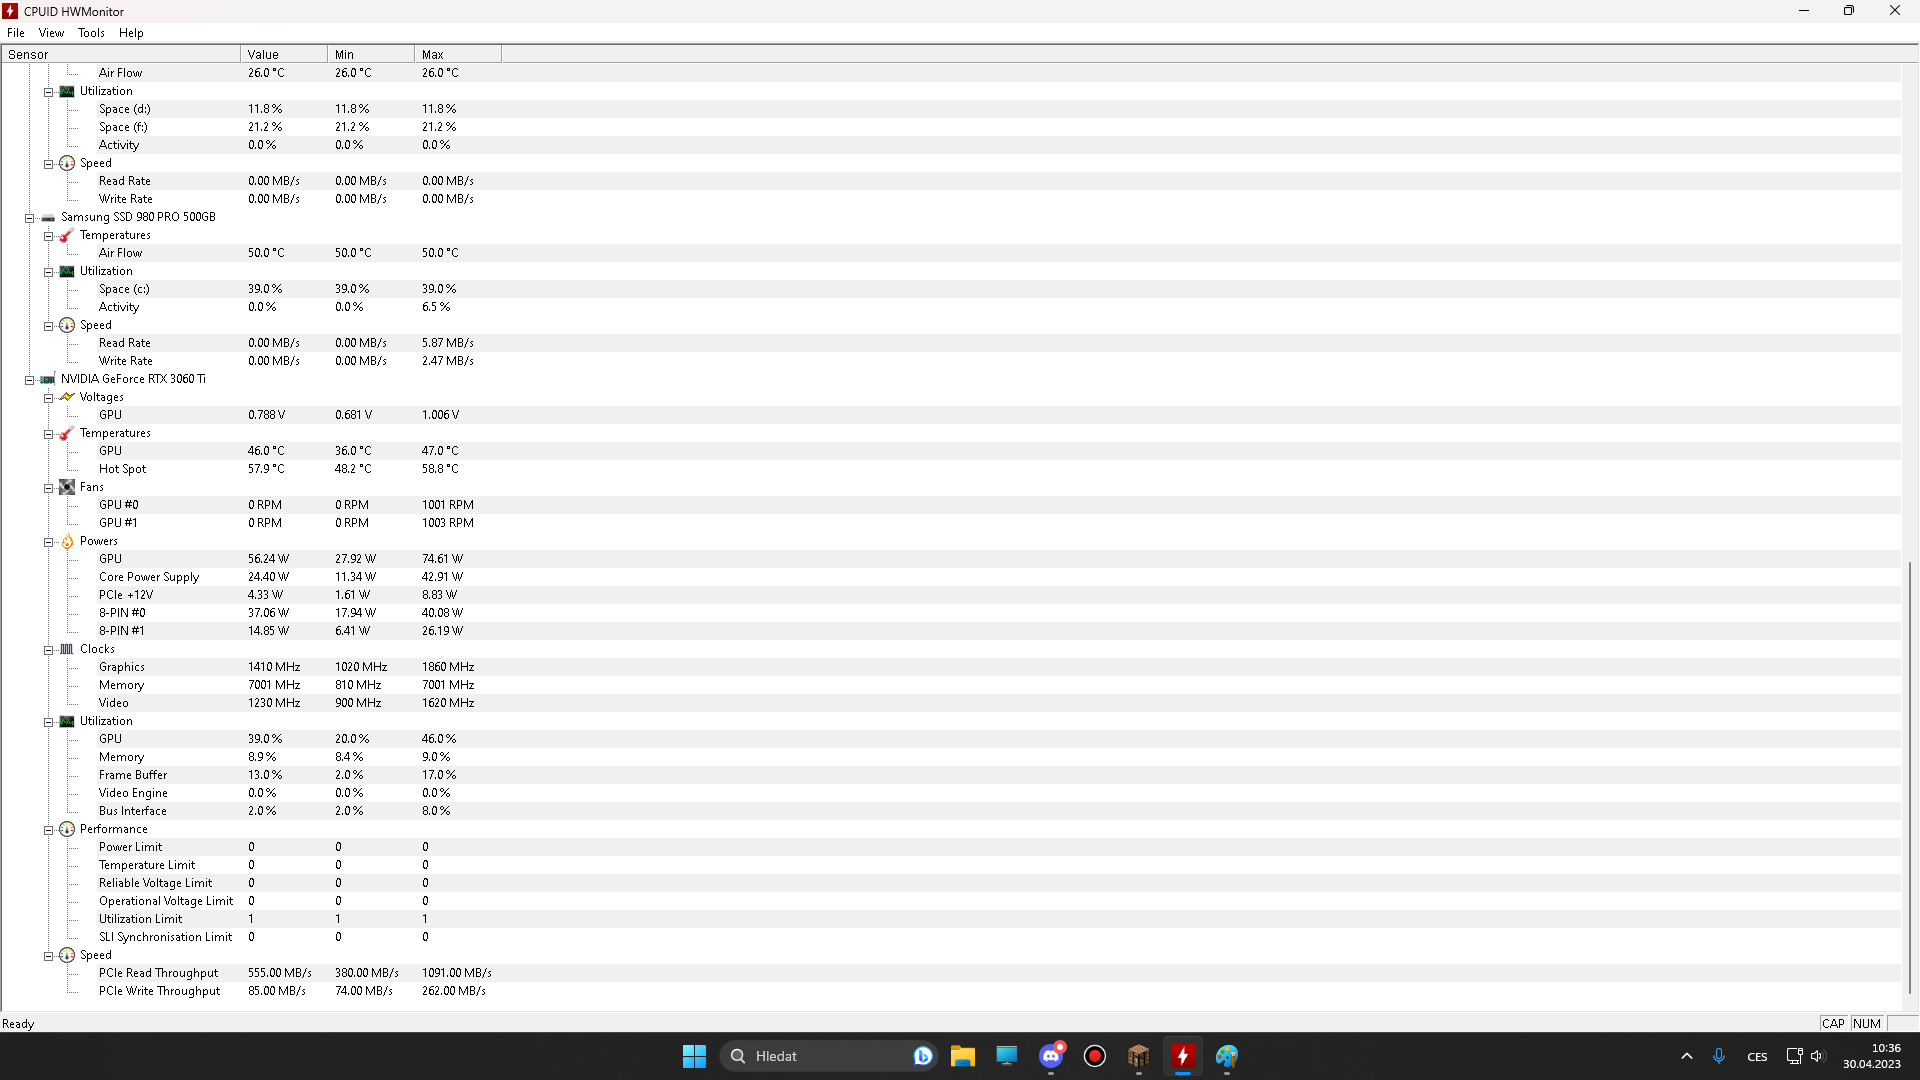Click the NVIDIA GeForce RTX 3060 Ti GPU icon
This screenshot has height=1080, width=1920.
[x=48, y=380]
